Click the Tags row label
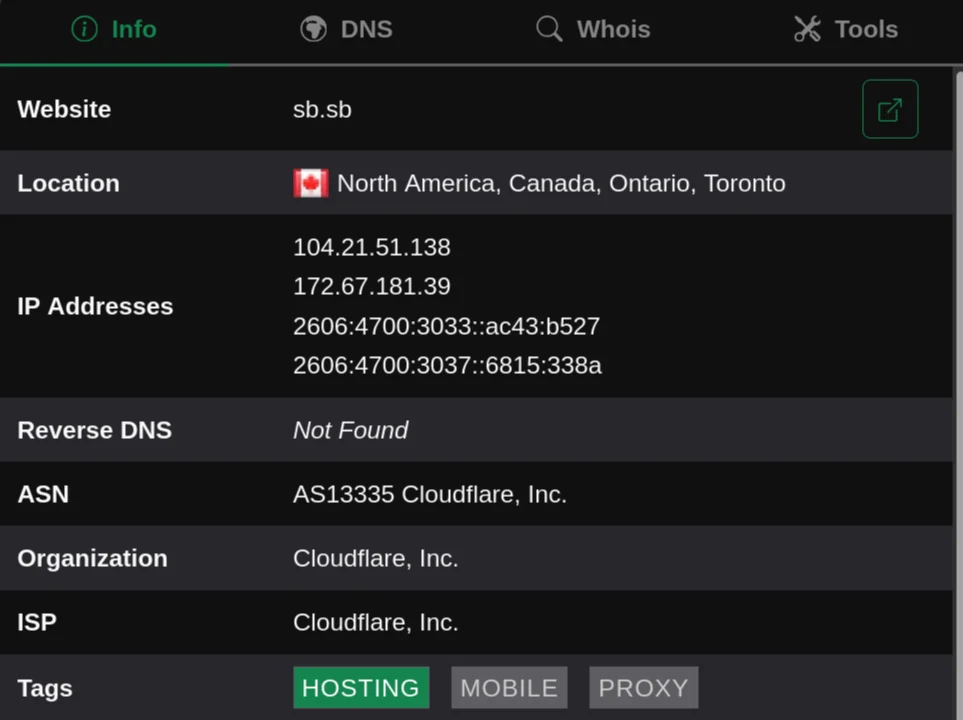The width and height of the screenshot is (963, 720). pyautogui.click(x=45, y=688)
